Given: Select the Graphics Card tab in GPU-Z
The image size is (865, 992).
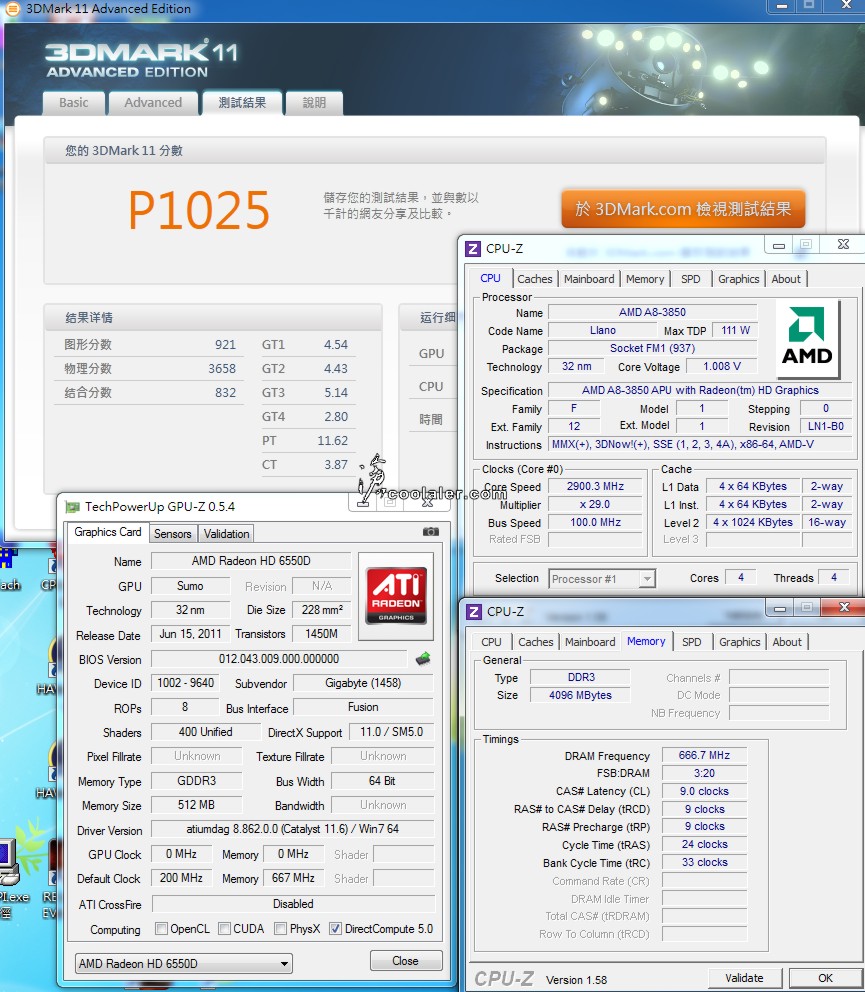Looking at the screenshot, I should [108, 532].
